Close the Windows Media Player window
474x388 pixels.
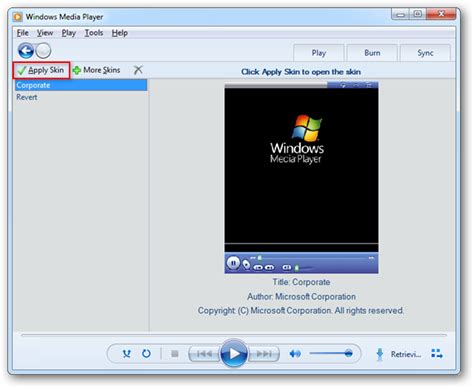(441, 14)
